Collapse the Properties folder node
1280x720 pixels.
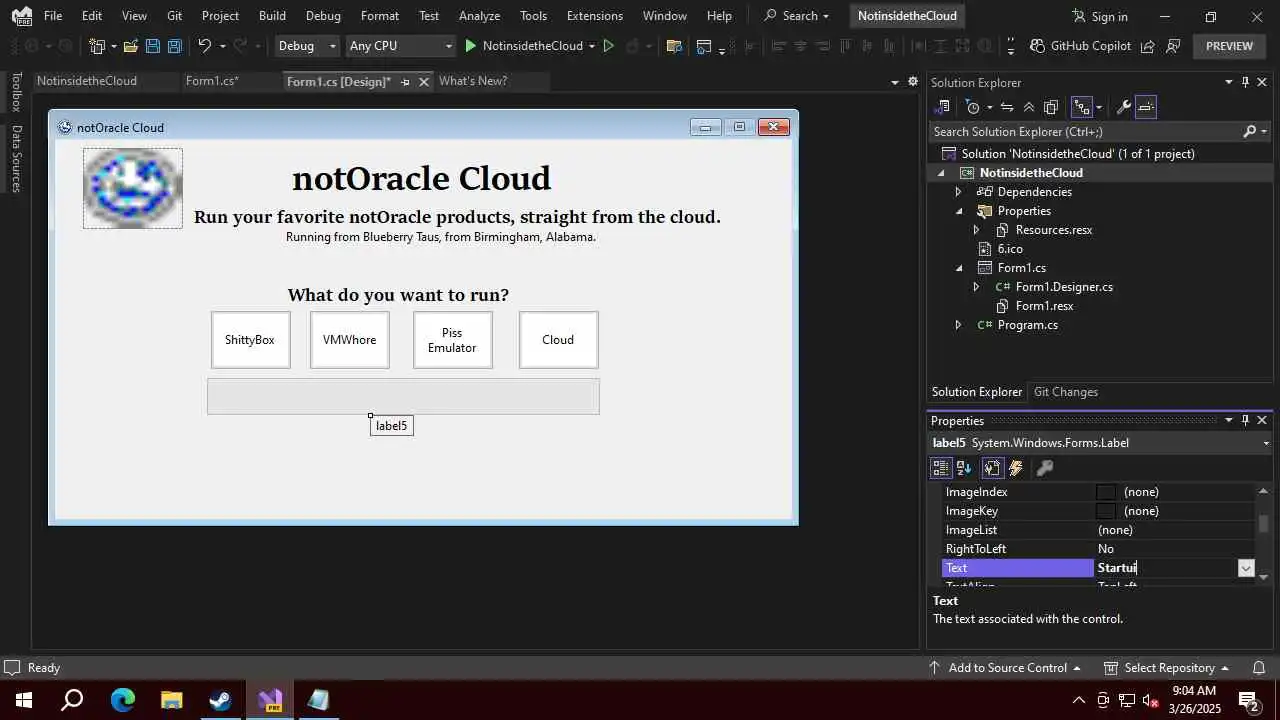pos(958,211)
